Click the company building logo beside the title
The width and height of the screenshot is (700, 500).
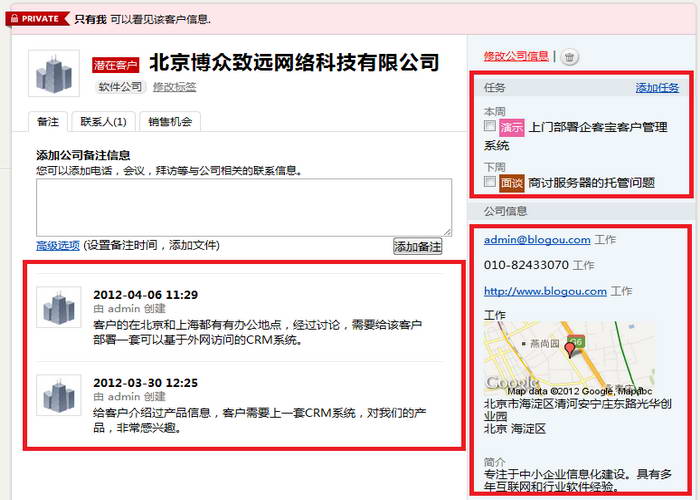pyautogui.click(x=54, y=73)
